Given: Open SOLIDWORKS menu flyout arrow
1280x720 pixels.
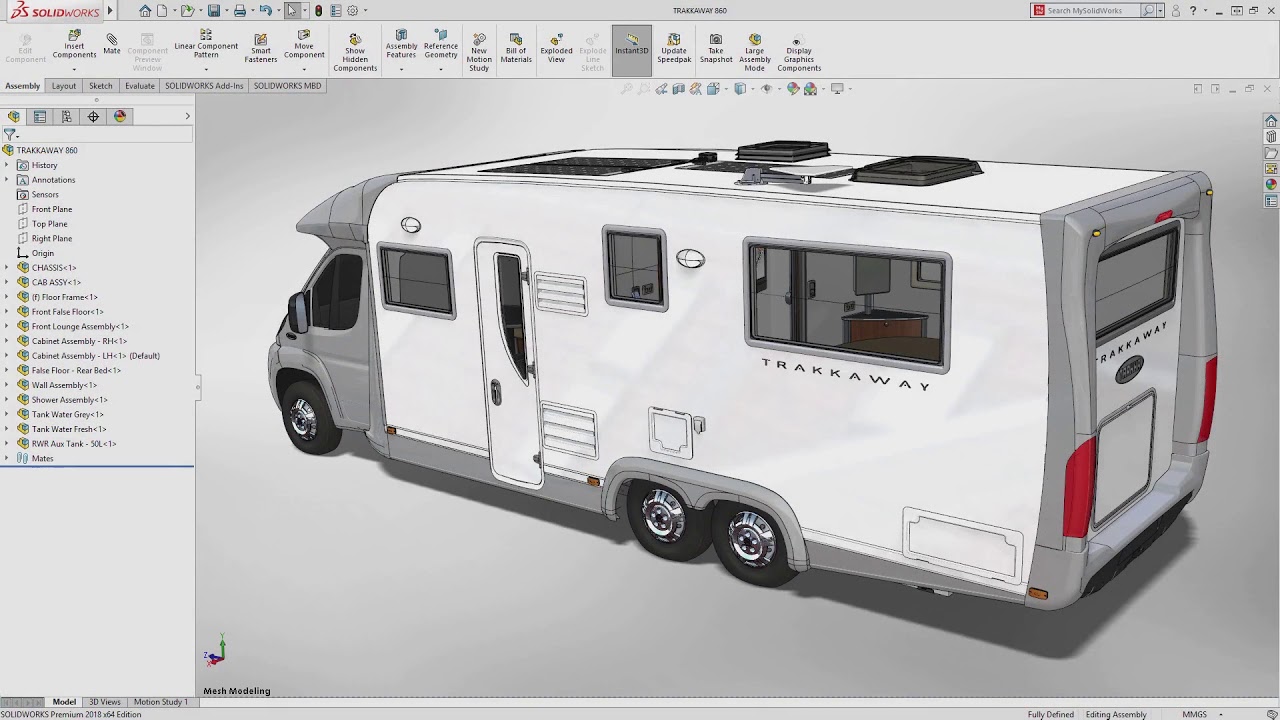Looking at the screenshot, I should tap(110, 11).
